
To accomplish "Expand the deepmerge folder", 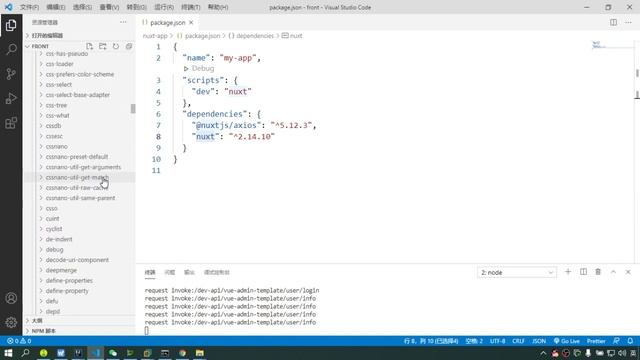I will point(61,270).
